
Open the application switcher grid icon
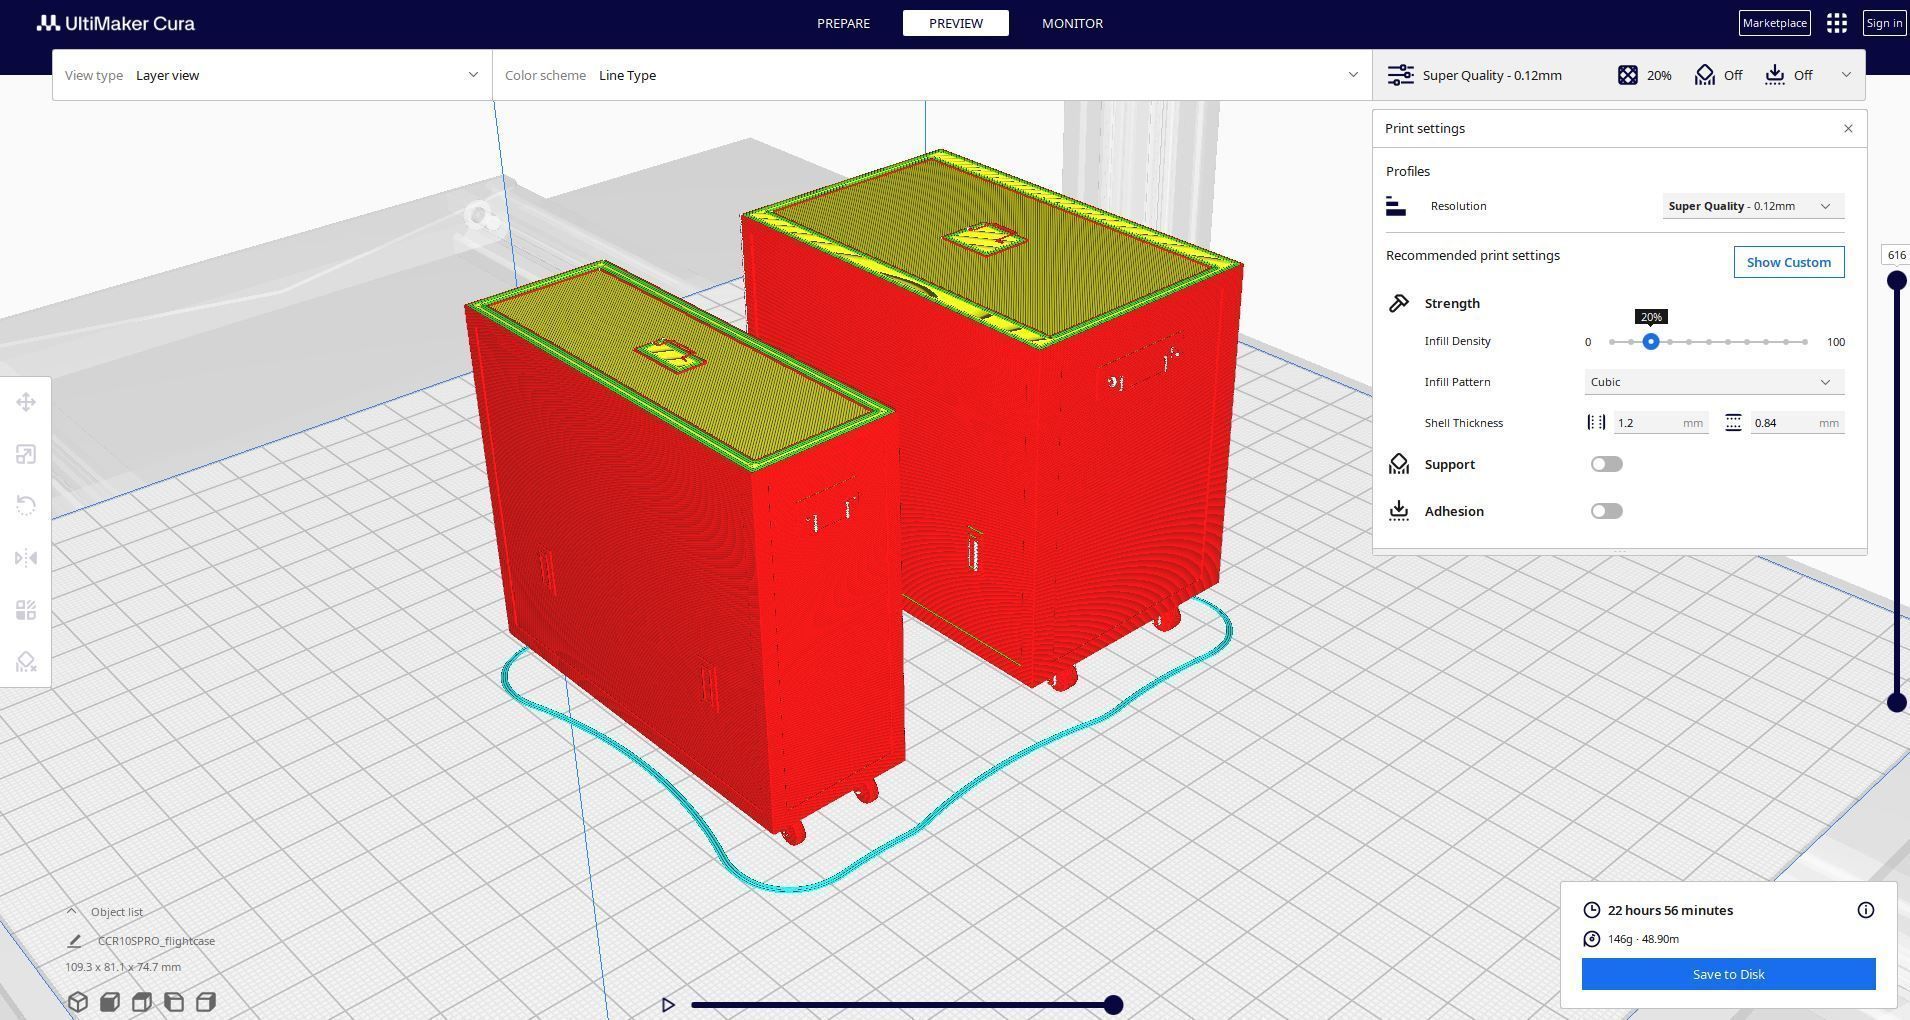point(1837,23)
